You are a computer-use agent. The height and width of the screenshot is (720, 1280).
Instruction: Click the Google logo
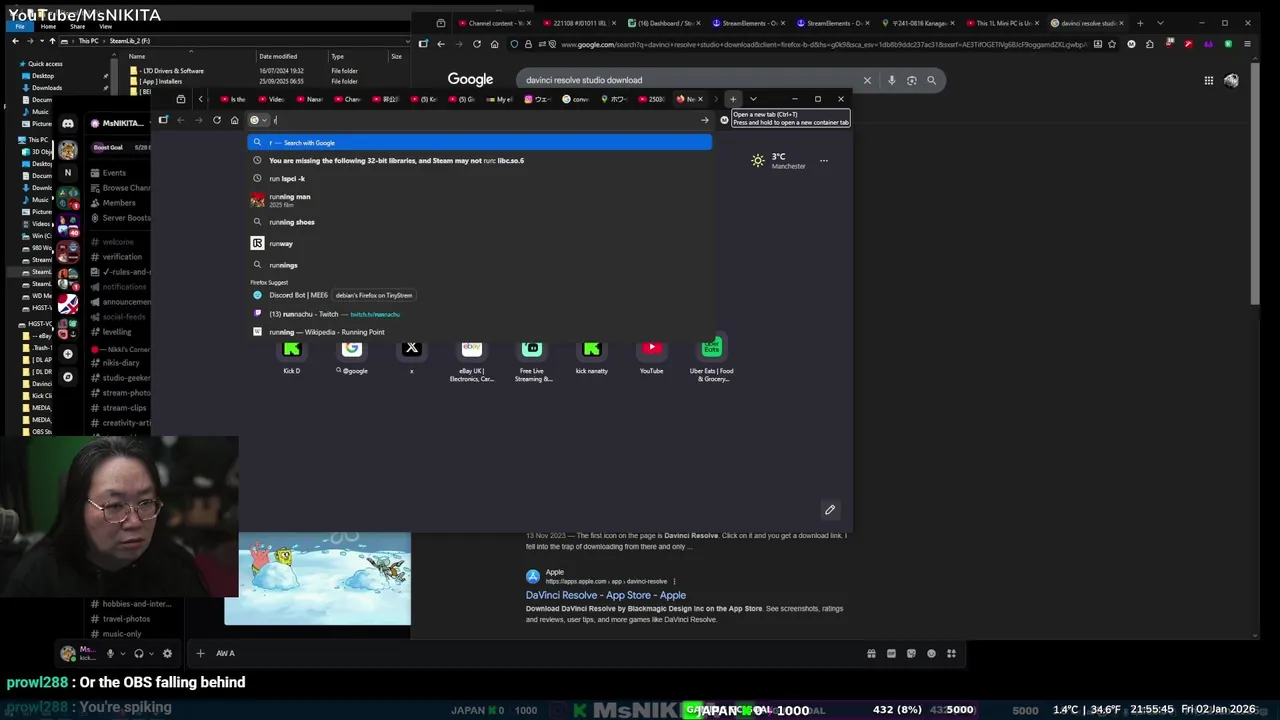coord(470,80)
